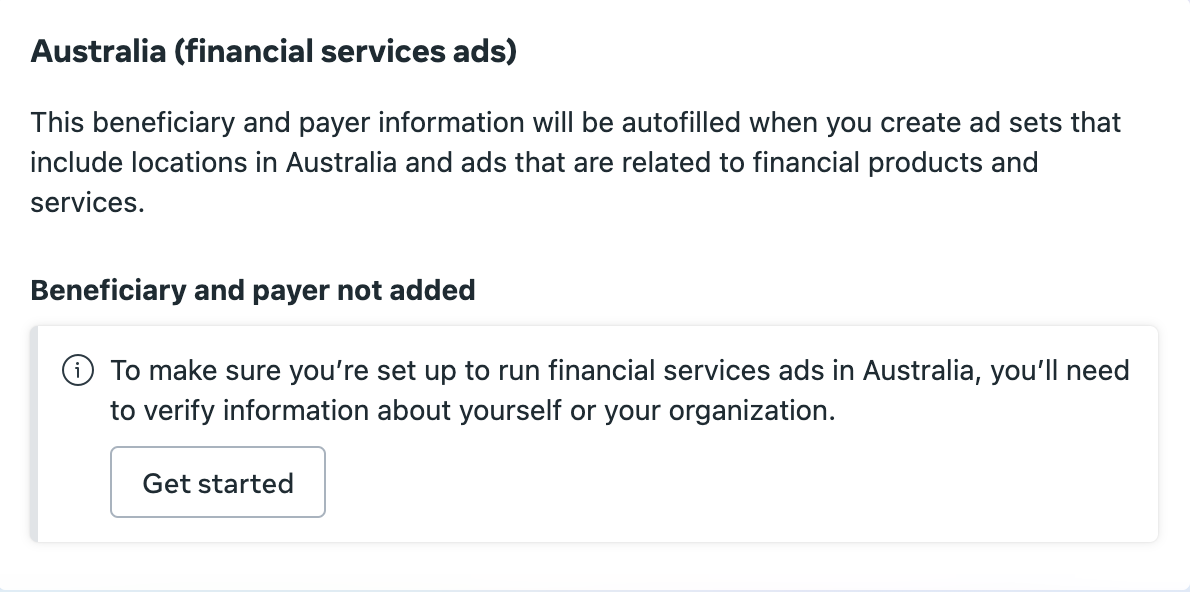
Task: Click the gray left bar of the notice box
Action: click(x=34, y=434)
